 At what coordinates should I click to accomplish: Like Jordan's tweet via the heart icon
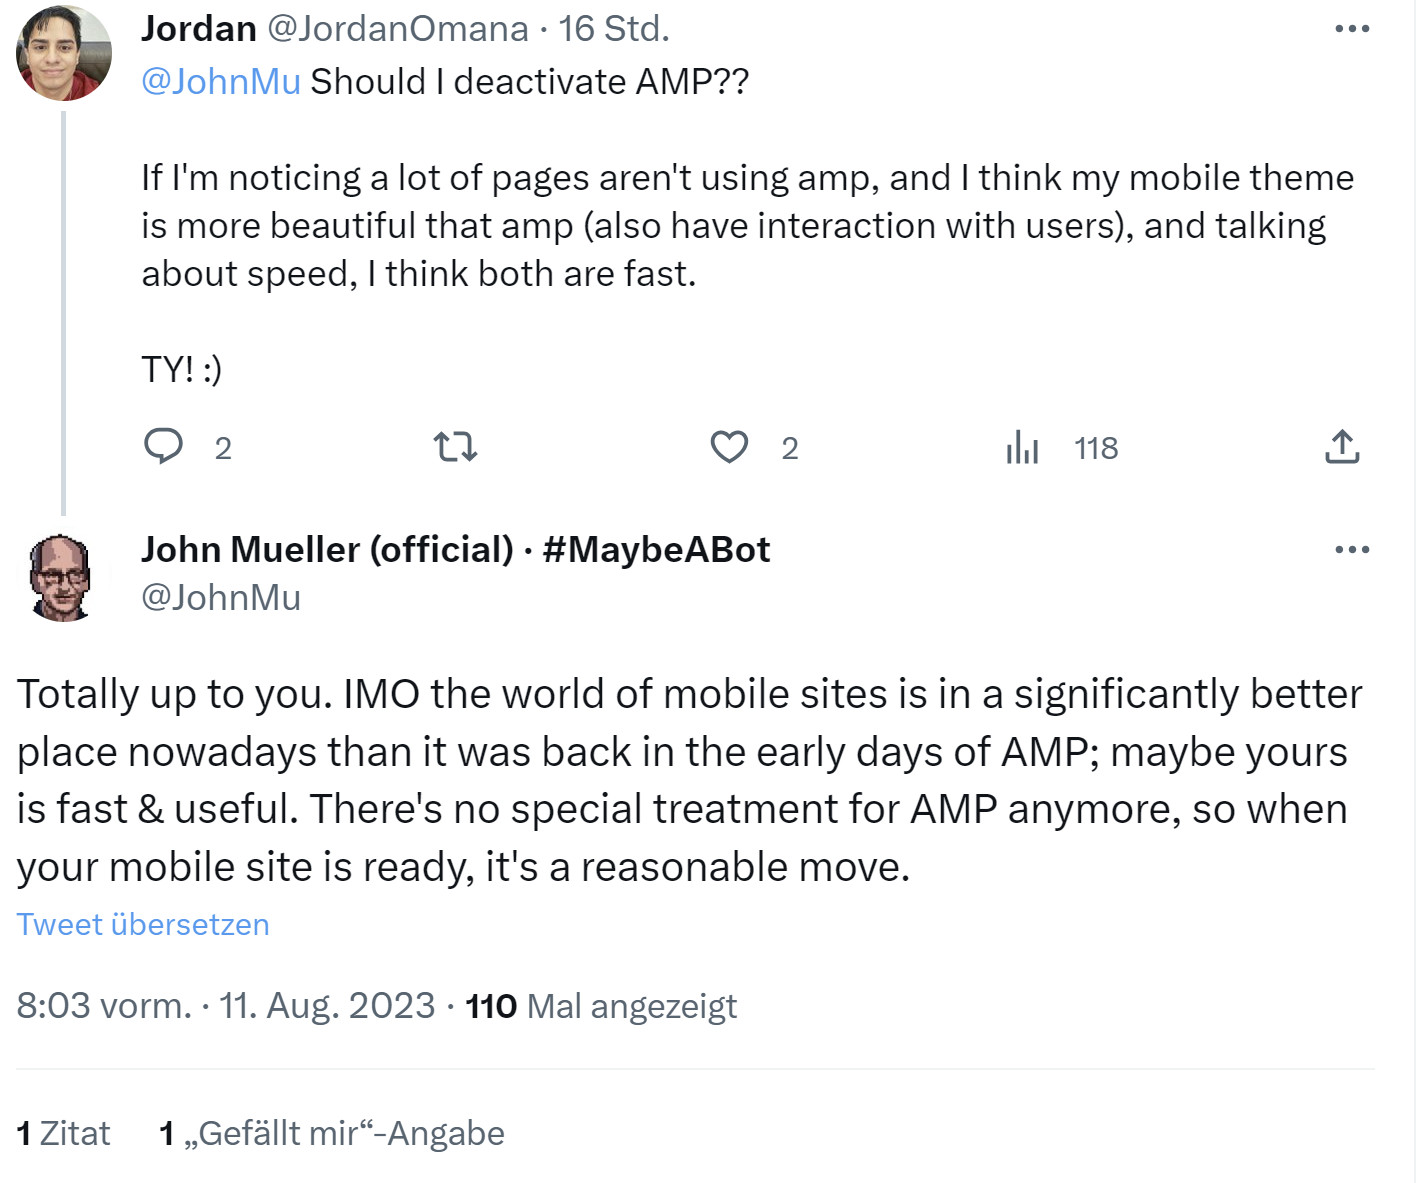730,447
